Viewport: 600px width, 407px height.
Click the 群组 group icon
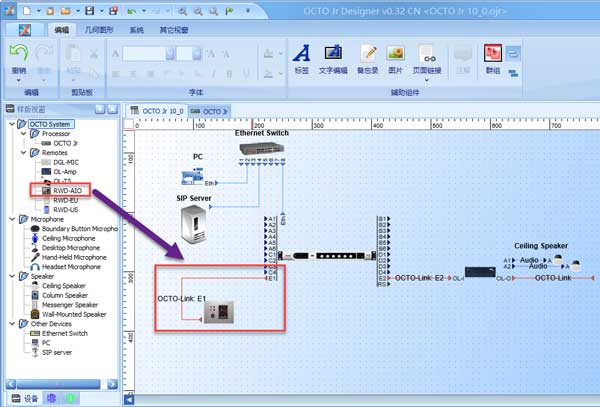492,55
